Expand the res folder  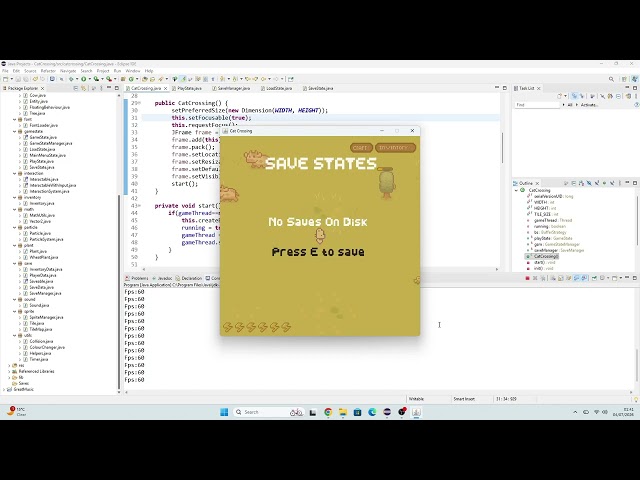(x=9, y=365)
